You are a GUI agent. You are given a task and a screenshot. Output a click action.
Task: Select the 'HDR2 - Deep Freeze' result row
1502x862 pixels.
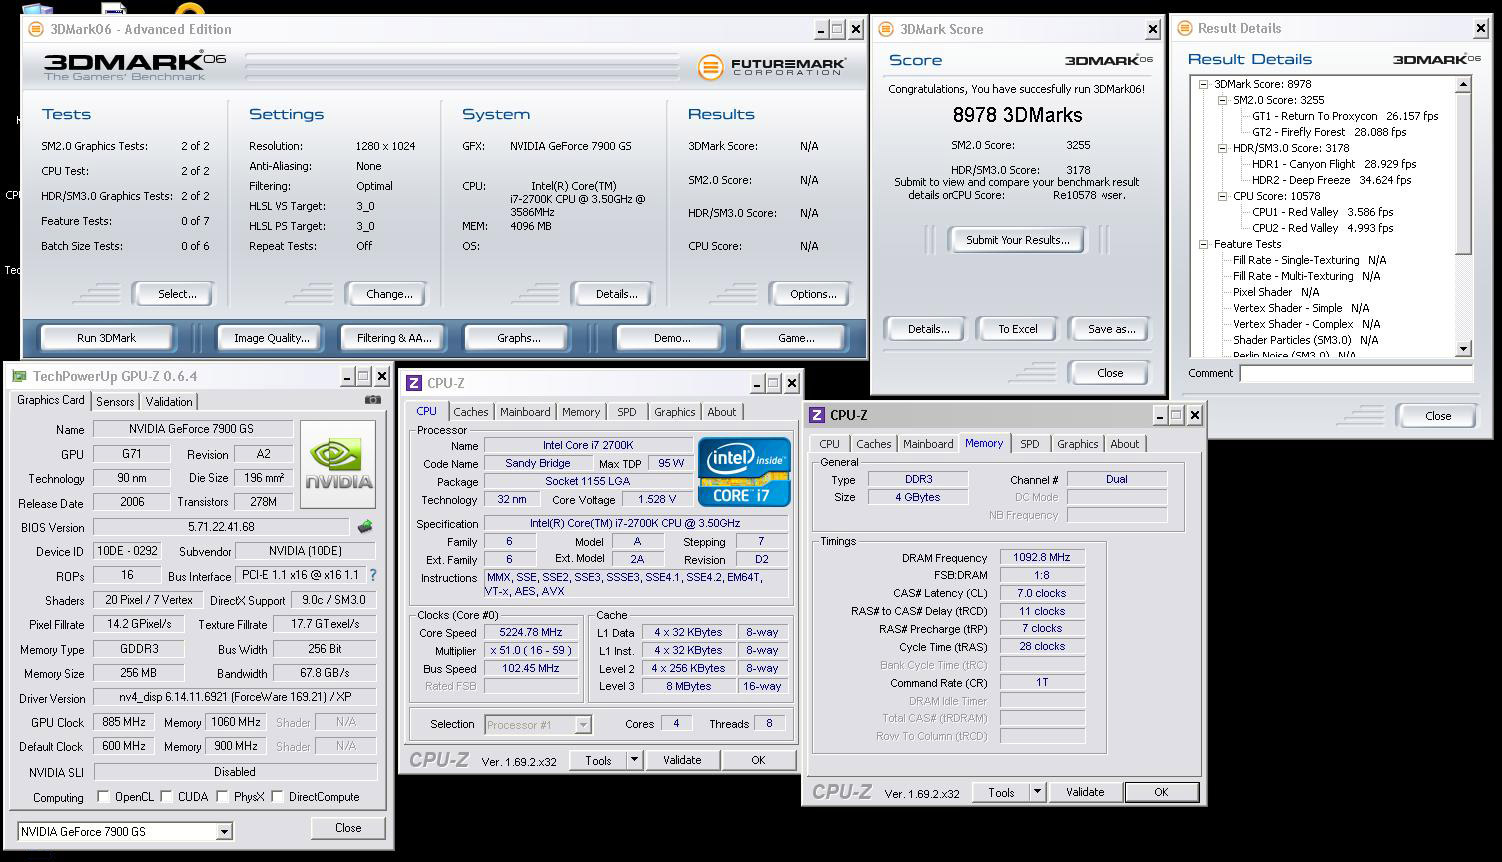(x=1331, y=180)
